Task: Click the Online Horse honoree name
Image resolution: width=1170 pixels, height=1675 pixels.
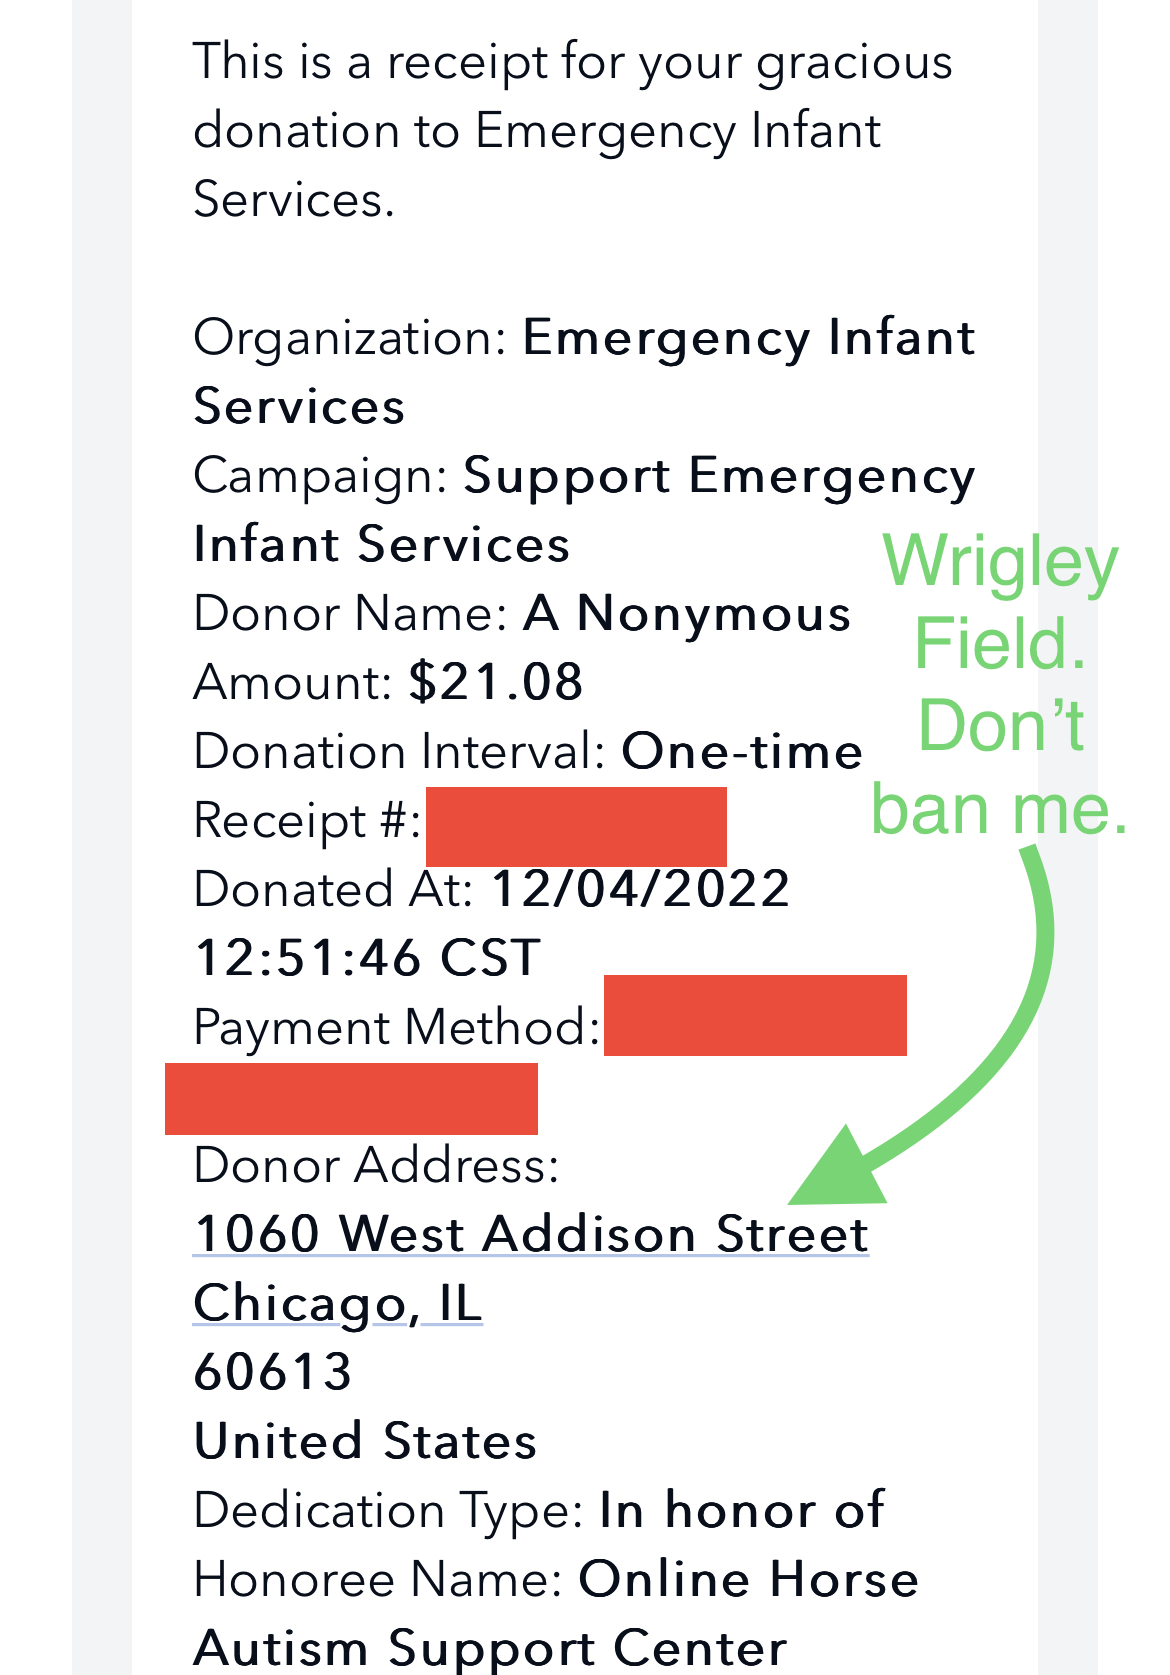Action: [748, 1579]
